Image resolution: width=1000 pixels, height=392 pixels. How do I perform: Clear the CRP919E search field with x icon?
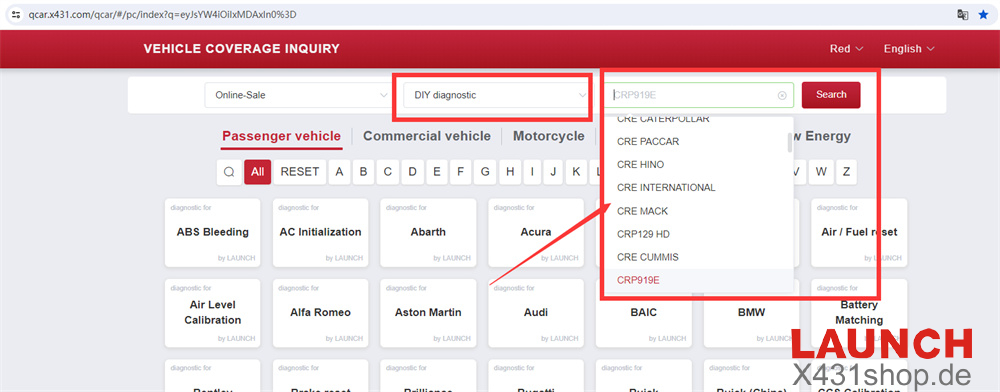pos(782,96)
